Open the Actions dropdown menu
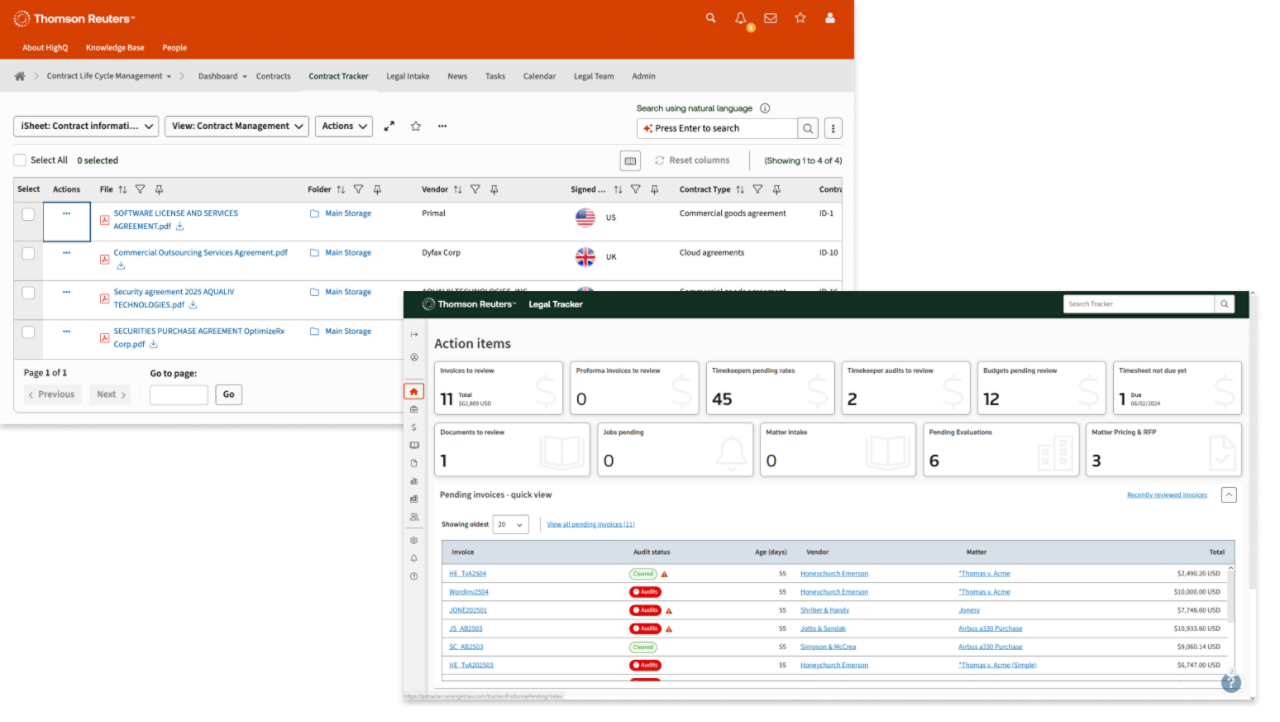1280x722 pixels. (344, 126)
